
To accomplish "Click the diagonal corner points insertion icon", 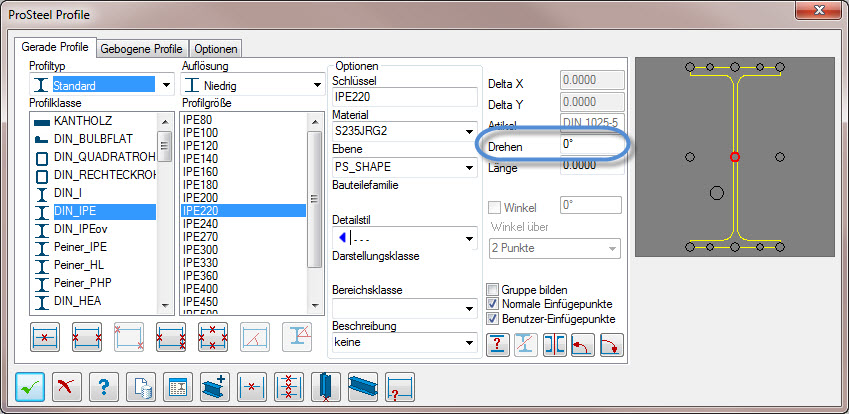I will [129, 337].
